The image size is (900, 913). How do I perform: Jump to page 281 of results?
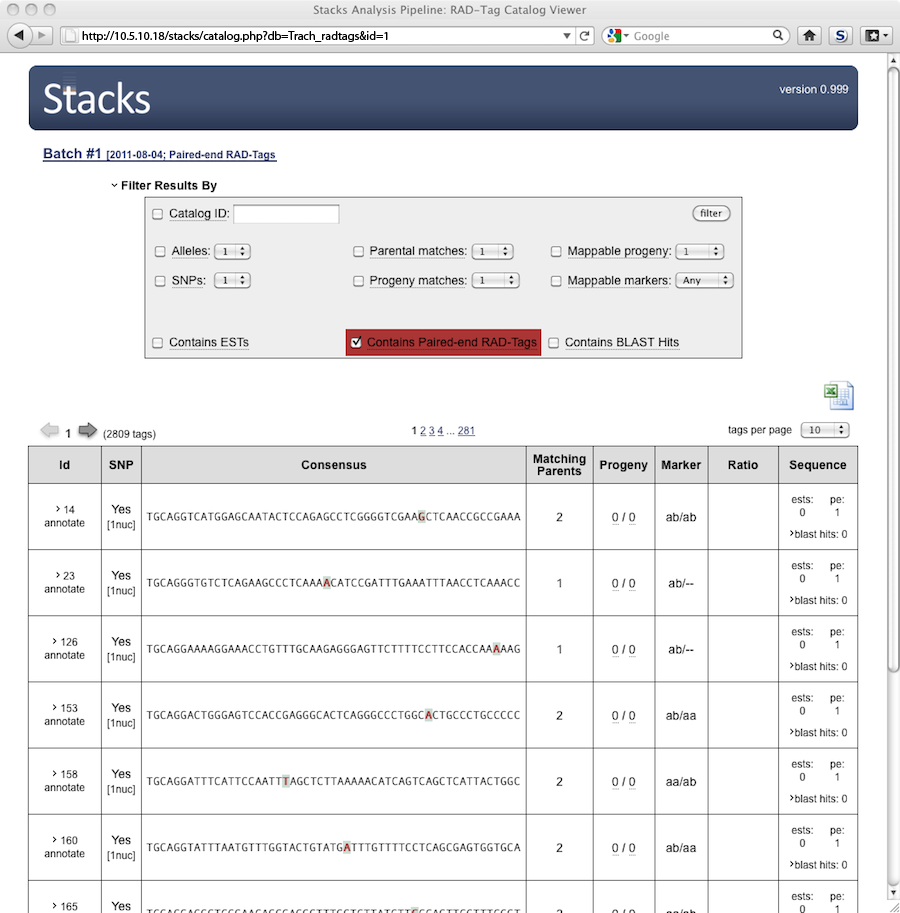(466, 431)
